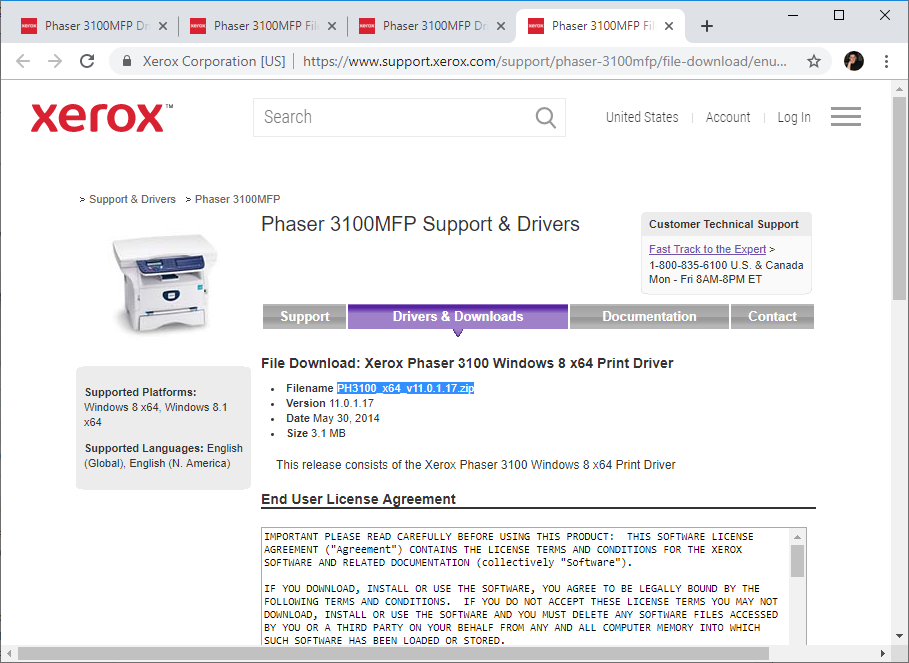
Task: Open the Xerox hamburger menu
Action: pyautogui.click(x=846, y=116)
